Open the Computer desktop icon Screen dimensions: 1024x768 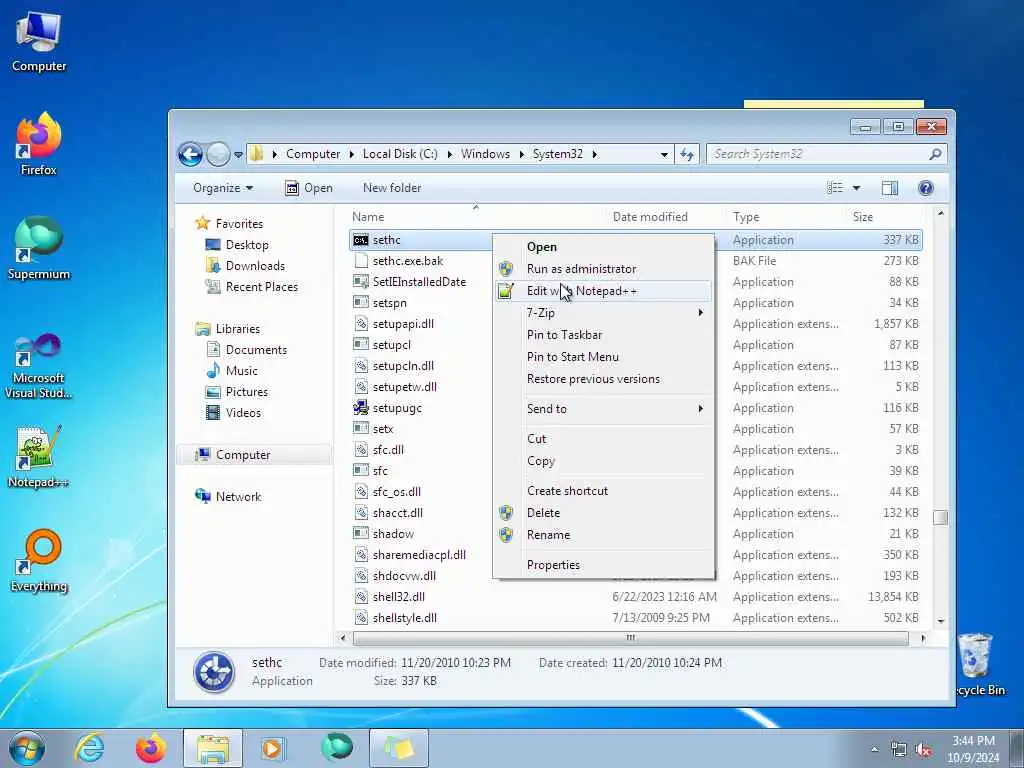39,41
